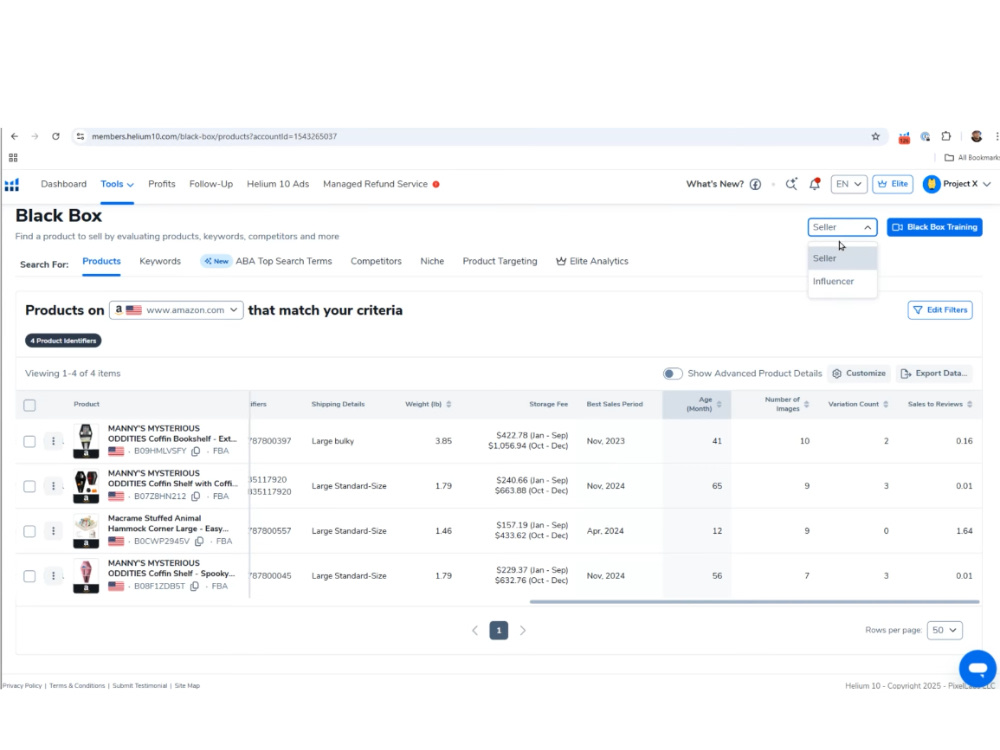Click the Elite plan button
This screenshot has height=750, width=1000.
pos(893,184)
